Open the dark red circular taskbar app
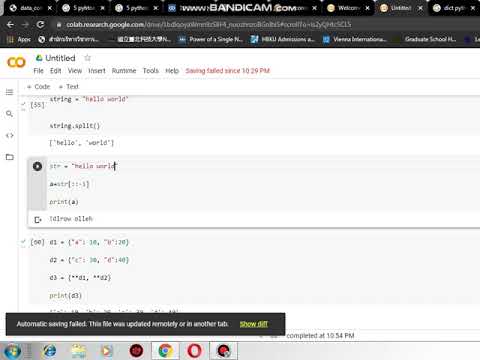This screenshot has height=360, width=480. [136, 351]
